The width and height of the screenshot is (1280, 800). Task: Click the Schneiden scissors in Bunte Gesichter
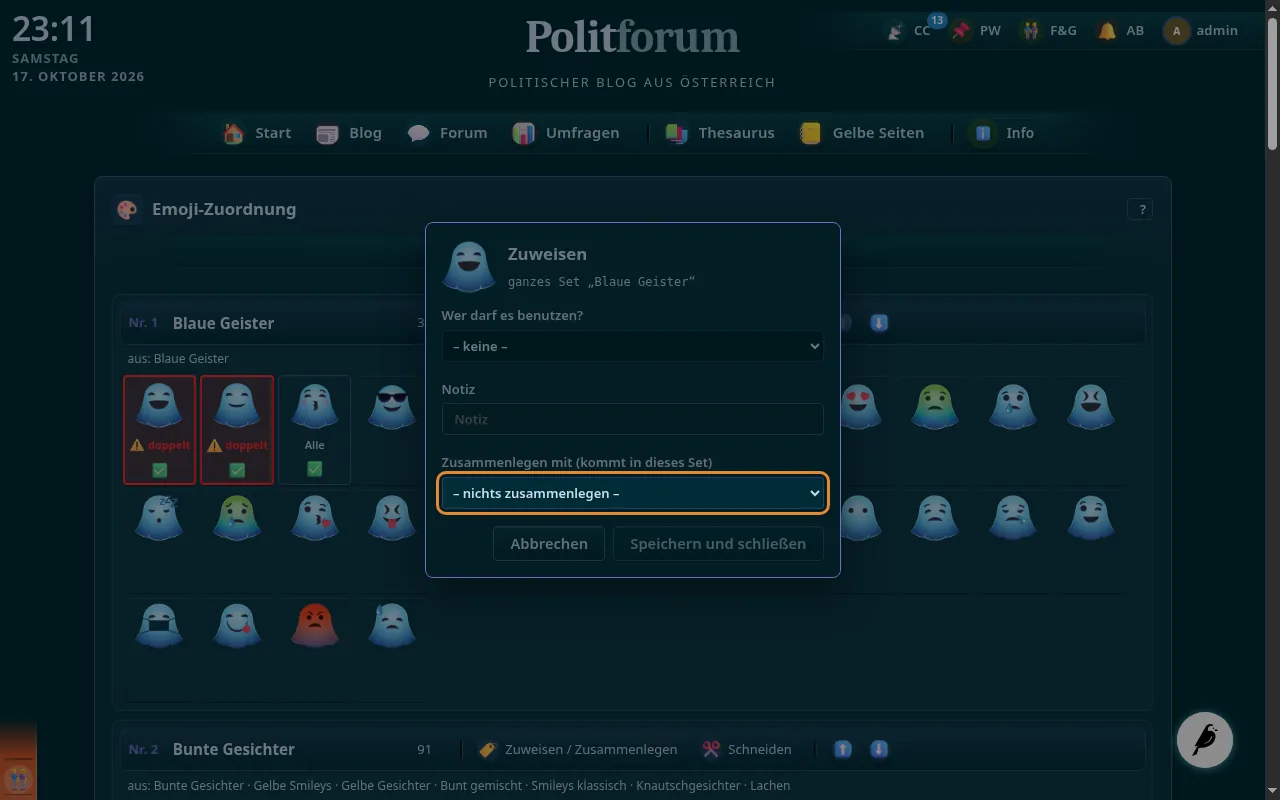pyautogui.click(x=746, y=749)
